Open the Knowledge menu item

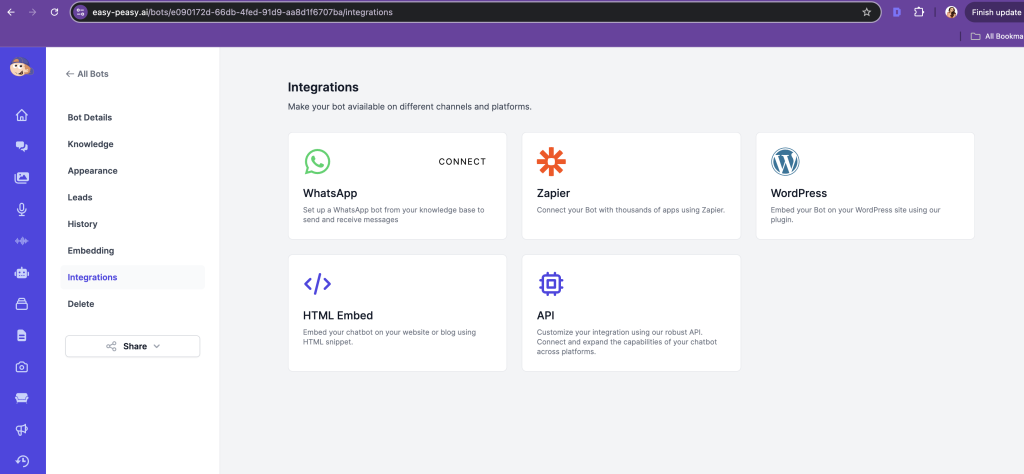click(x=90, y=144)
